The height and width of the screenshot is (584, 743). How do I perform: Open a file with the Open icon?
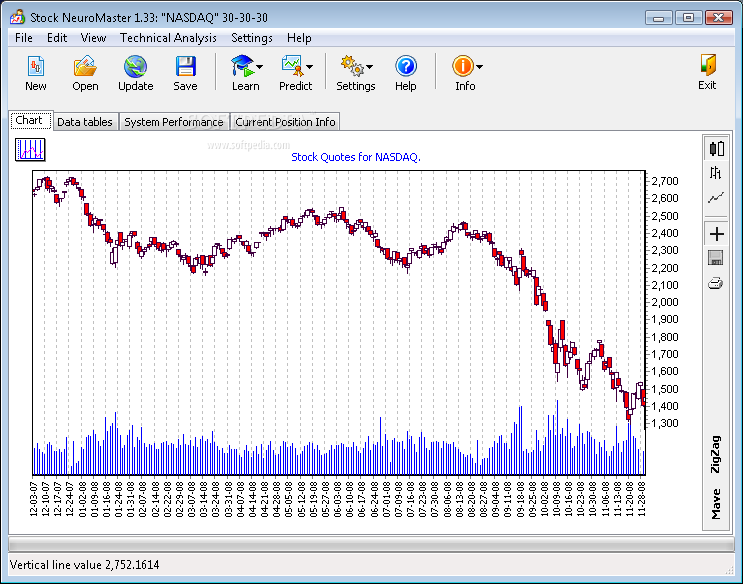click(x=85, y=66)
